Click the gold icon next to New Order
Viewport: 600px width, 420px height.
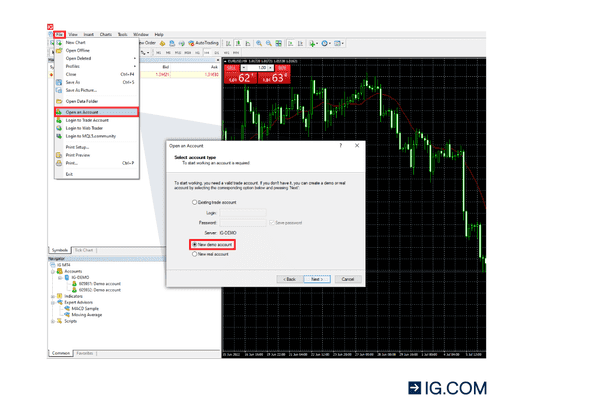162,43
